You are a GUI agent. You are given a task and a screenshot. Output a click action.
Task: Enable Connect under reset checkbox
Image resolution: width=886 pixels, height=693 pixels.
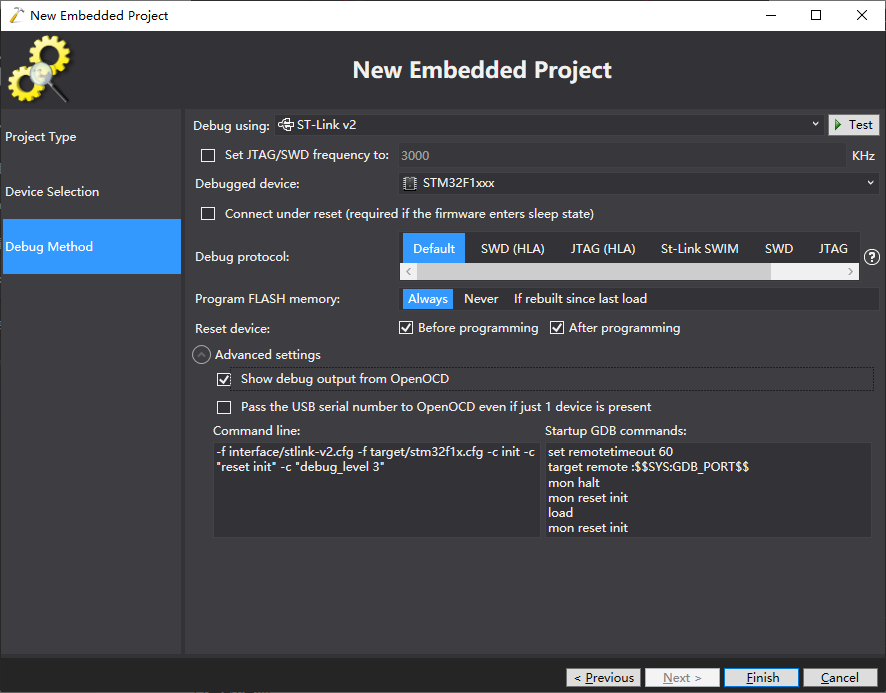(x=208, y=214)
